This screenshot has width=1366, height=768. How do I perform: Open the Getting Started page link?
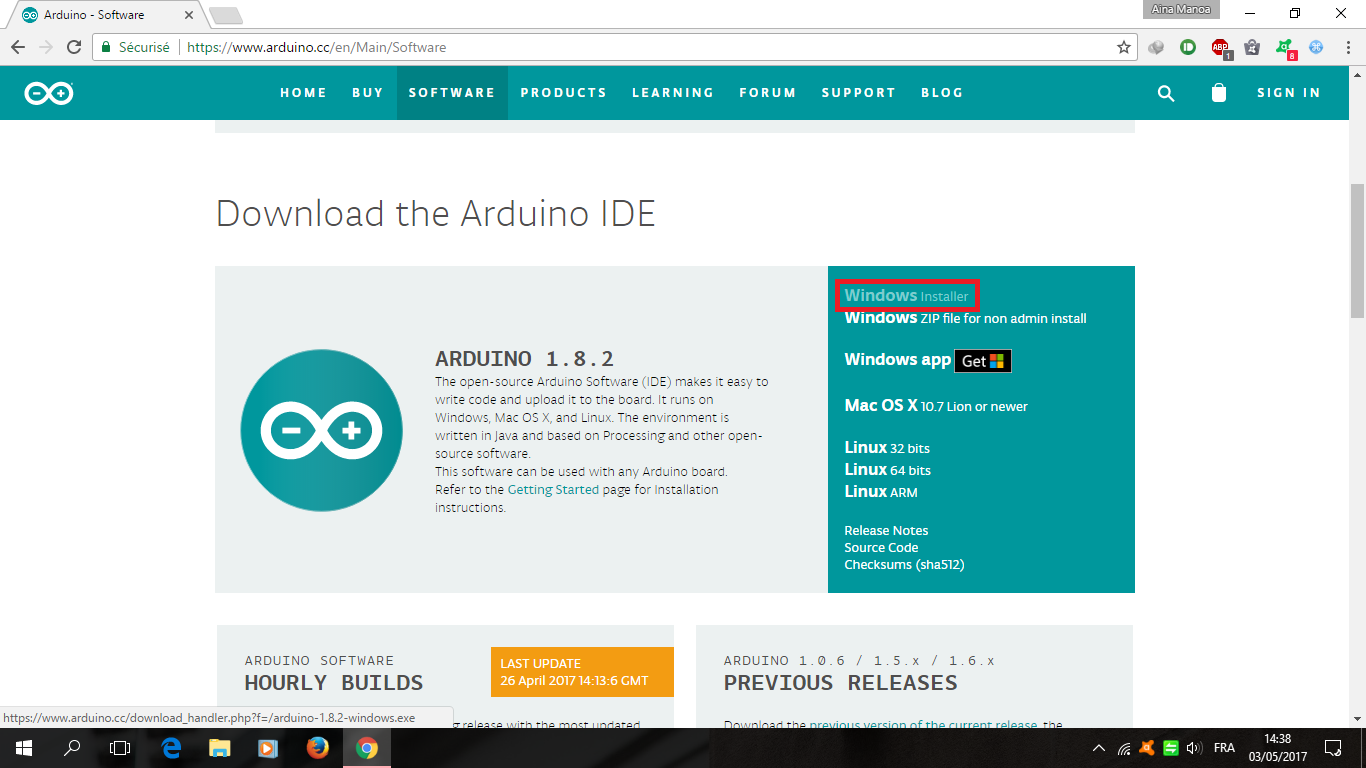(x=553, y=490)
